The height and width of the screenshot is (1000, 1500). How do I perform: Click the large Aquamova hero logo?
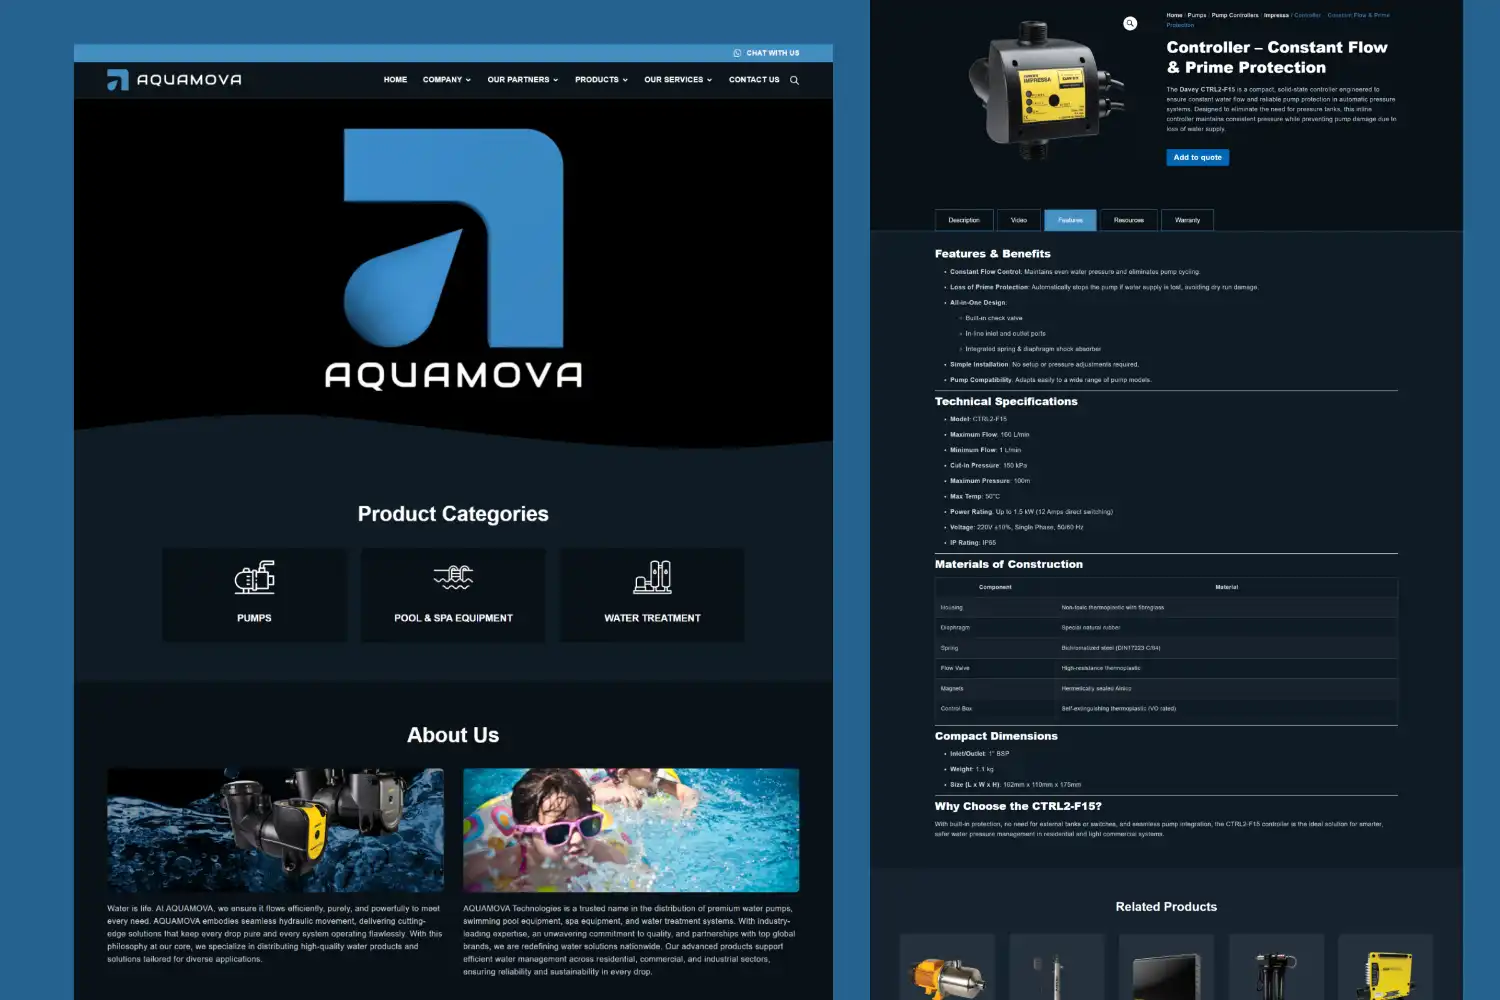coord(453,258)
